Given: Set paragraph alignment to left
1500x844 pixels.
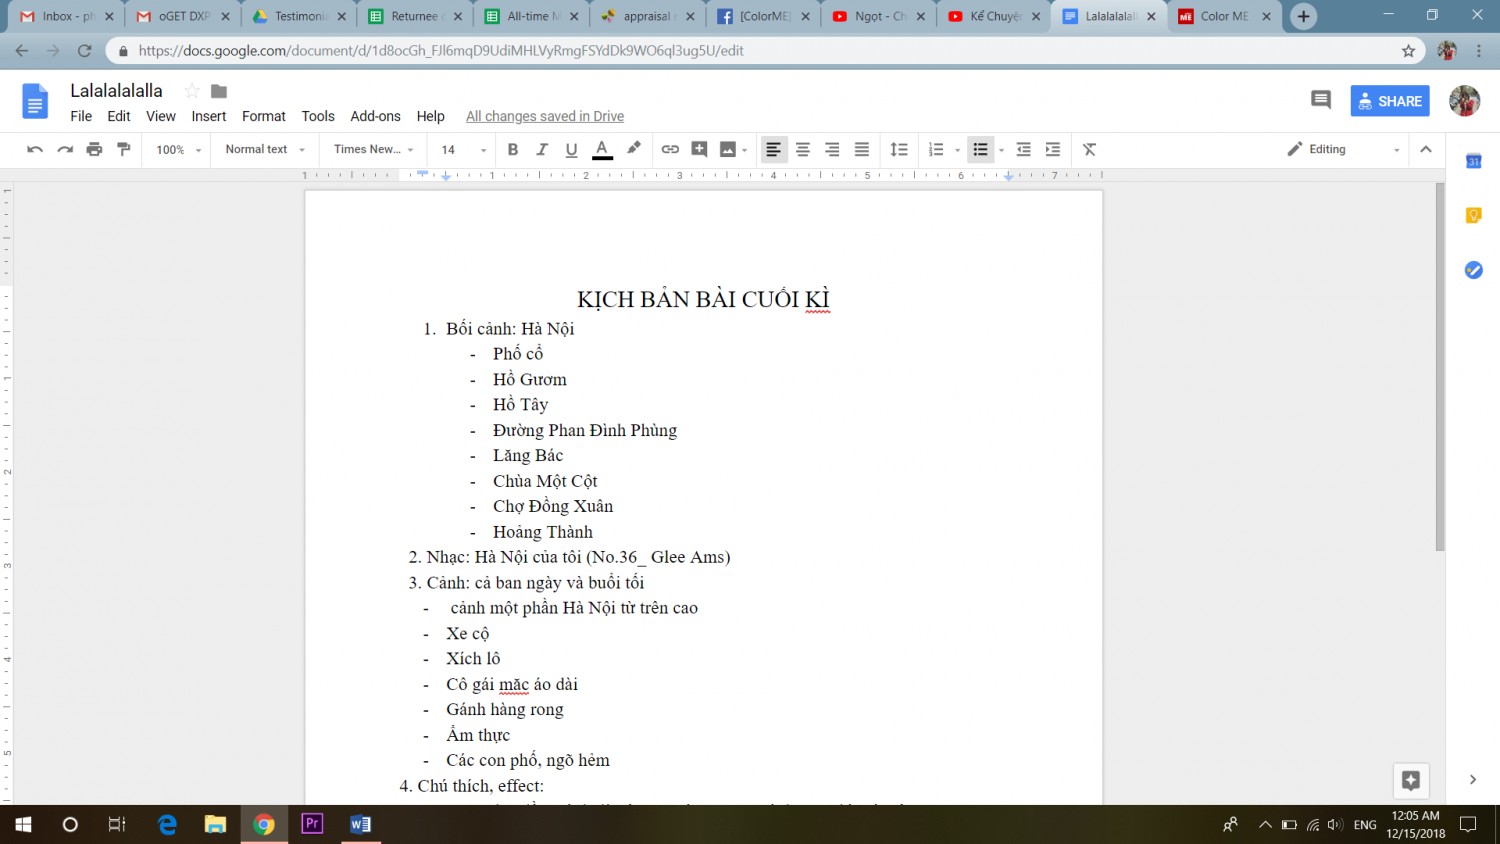Looking at the screenshot, I should (x=773, y=149).
